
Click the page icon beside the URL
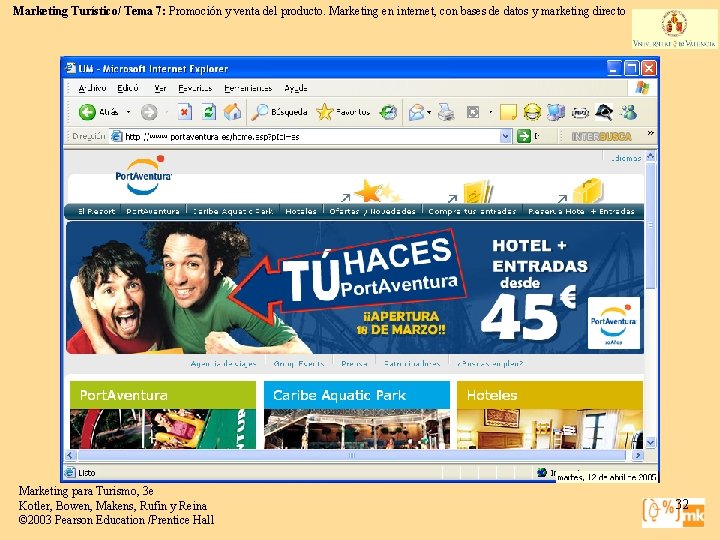pyautogui.click(x=117, y=136)
